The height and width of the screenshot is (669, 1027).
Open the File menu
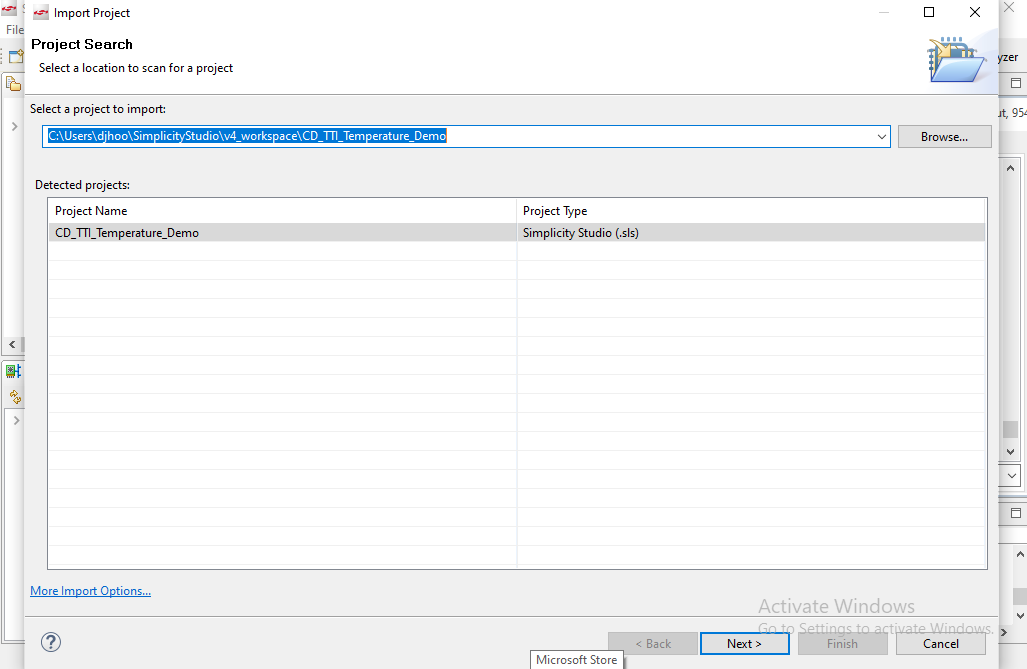click(15, 29)
